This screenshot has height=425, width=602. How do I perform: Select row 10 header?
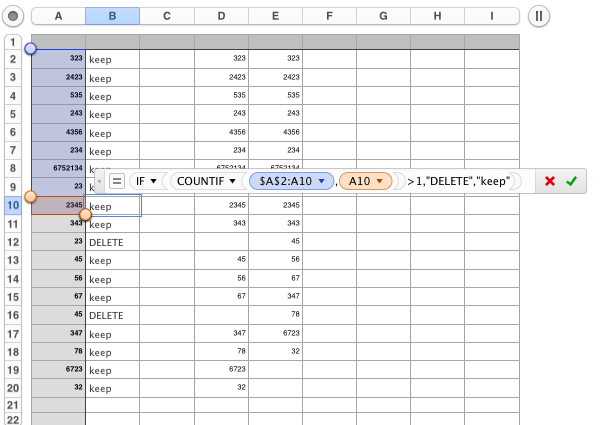click(x=13, y=205)
